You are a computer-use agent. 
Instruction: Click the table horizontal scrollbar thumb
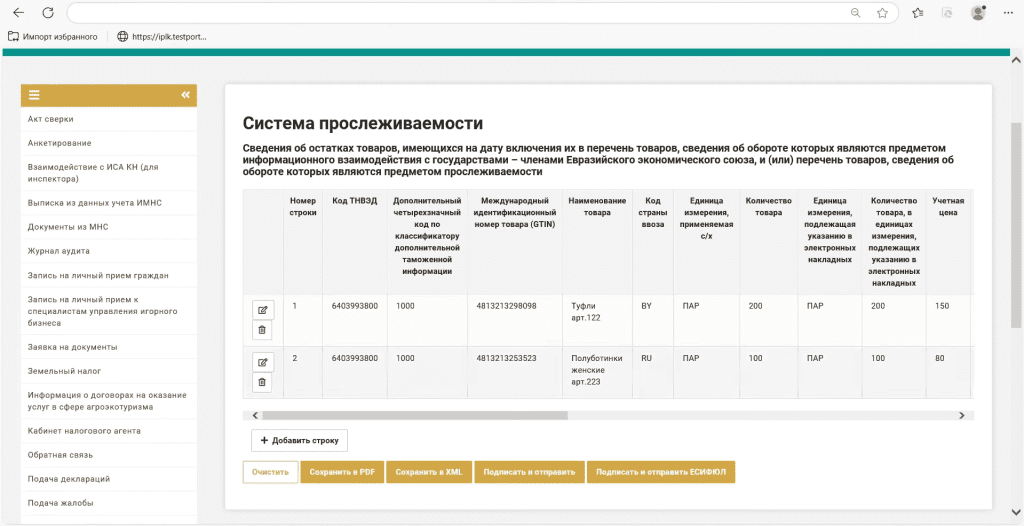[415, 415]
